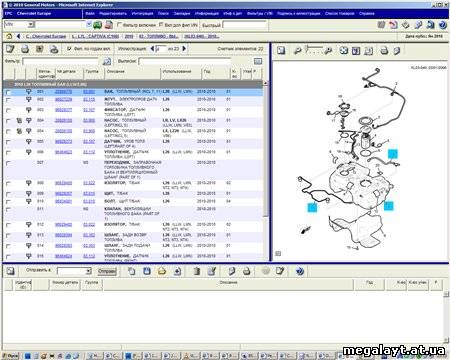Image resolution: width=450 pixels, height=360 pixels.
Task: Click the filter search icon beside Фильтр field
Action: coord(107,61)
